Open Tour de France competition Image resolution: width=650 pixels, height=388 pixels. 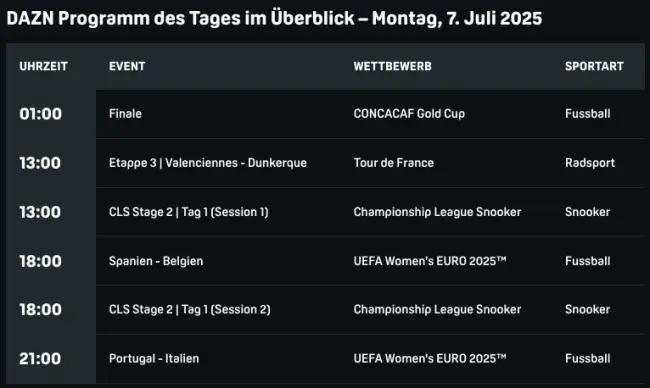(x=393, y=163)
